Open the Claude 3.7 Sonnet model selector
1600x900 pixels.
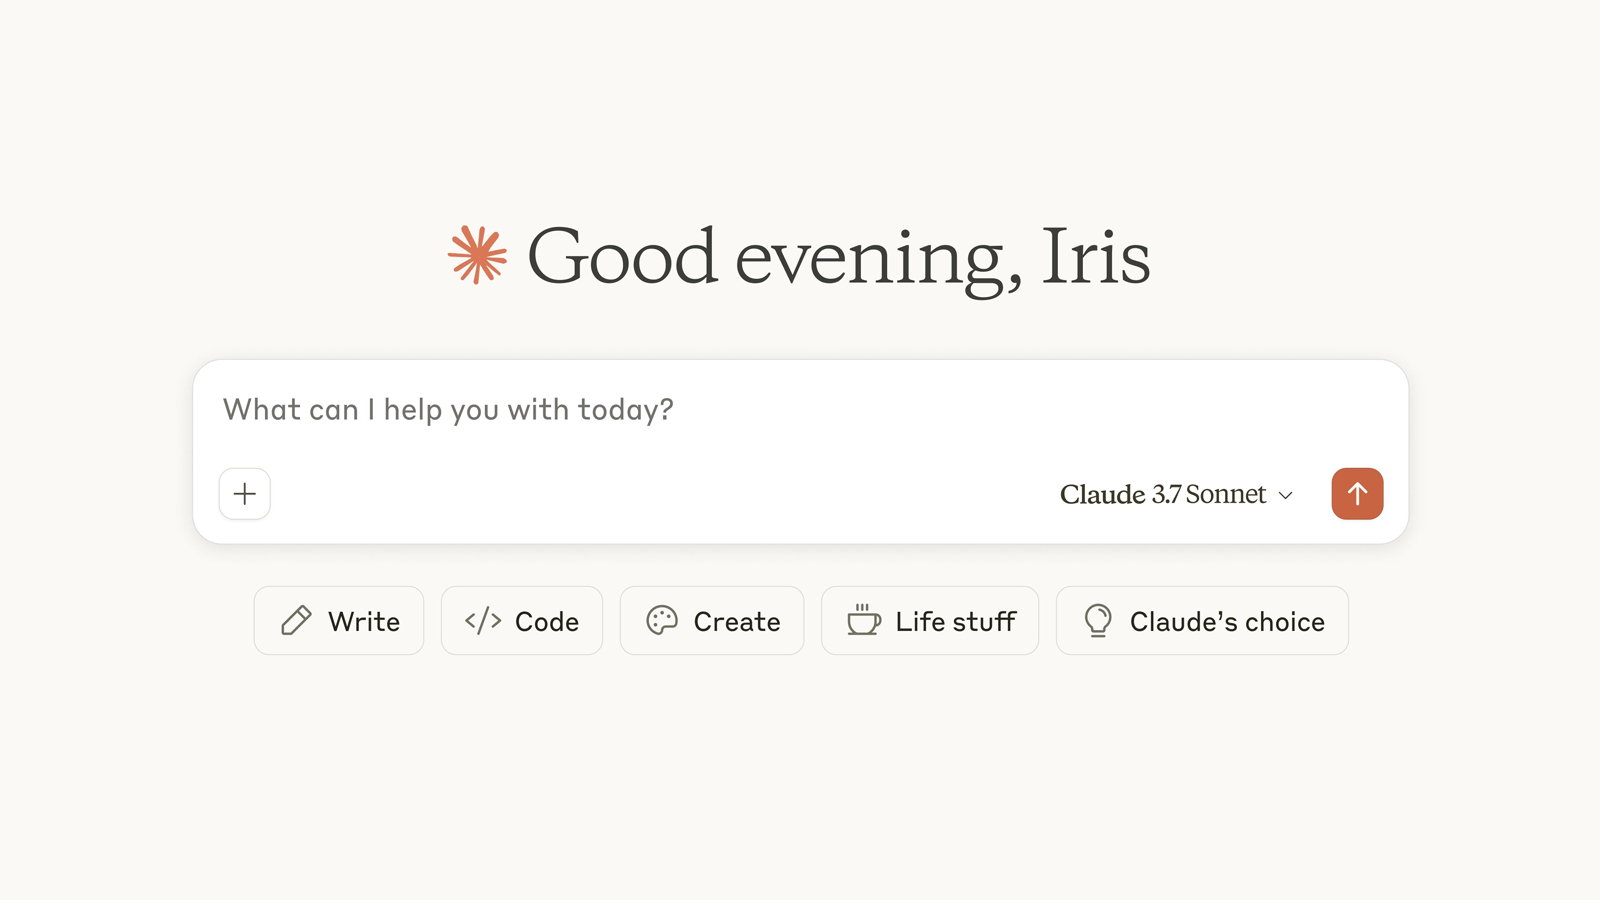click(x=1162, y=495)
